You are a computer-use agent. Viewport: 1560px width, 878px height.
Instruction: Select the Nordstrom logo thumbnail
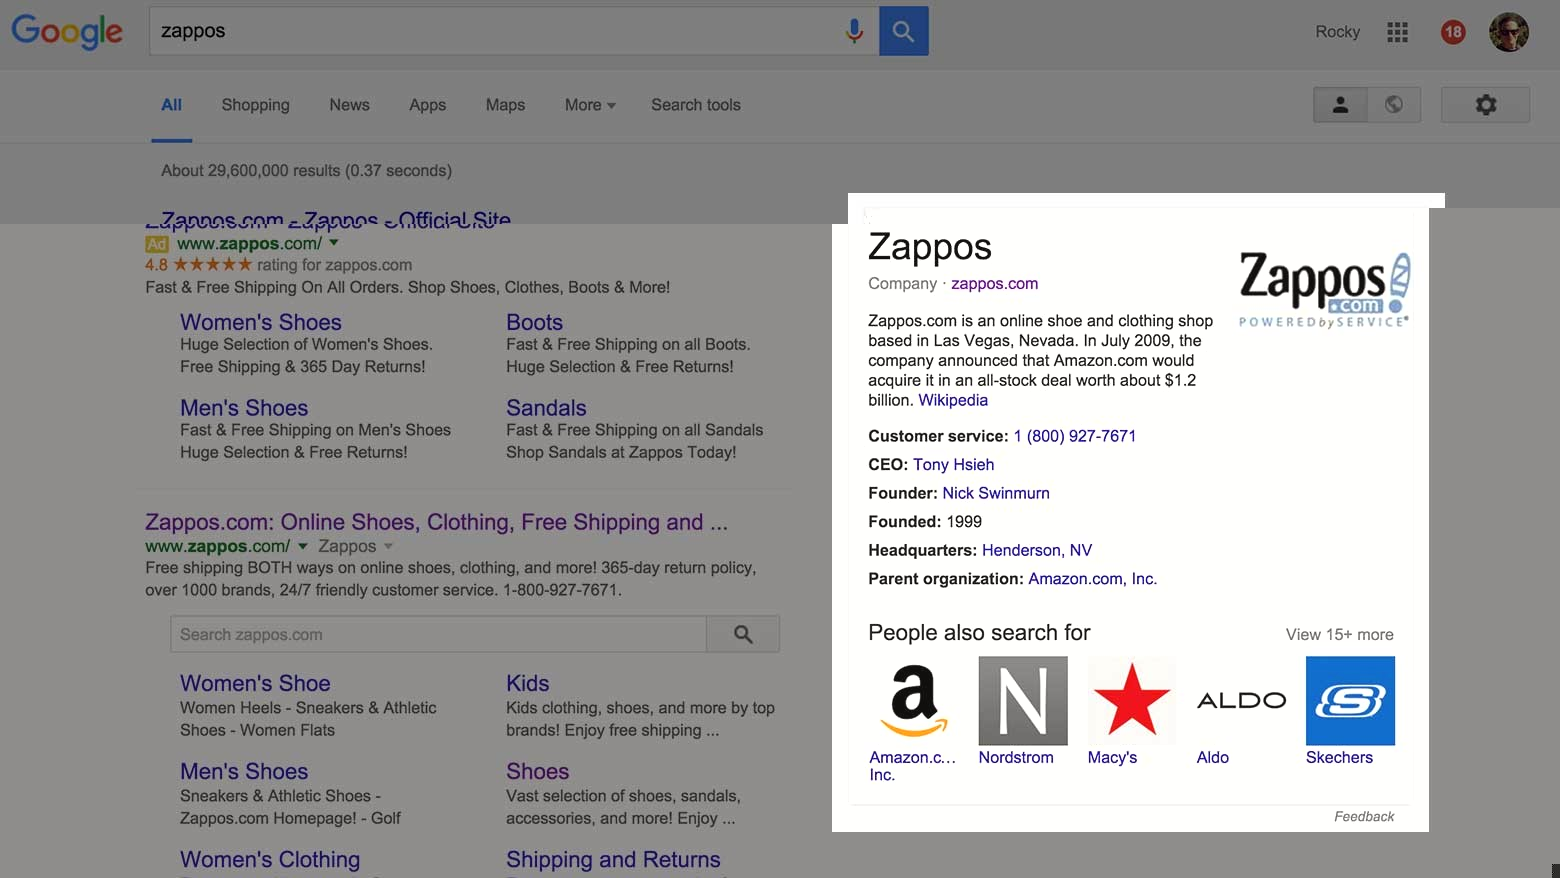point(1022,700)
